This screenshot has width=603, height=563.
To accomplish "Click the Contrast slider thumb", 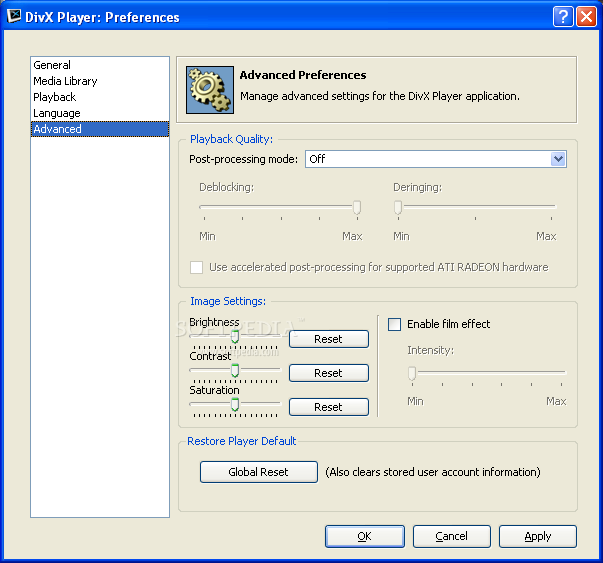I will click(235, 371).
